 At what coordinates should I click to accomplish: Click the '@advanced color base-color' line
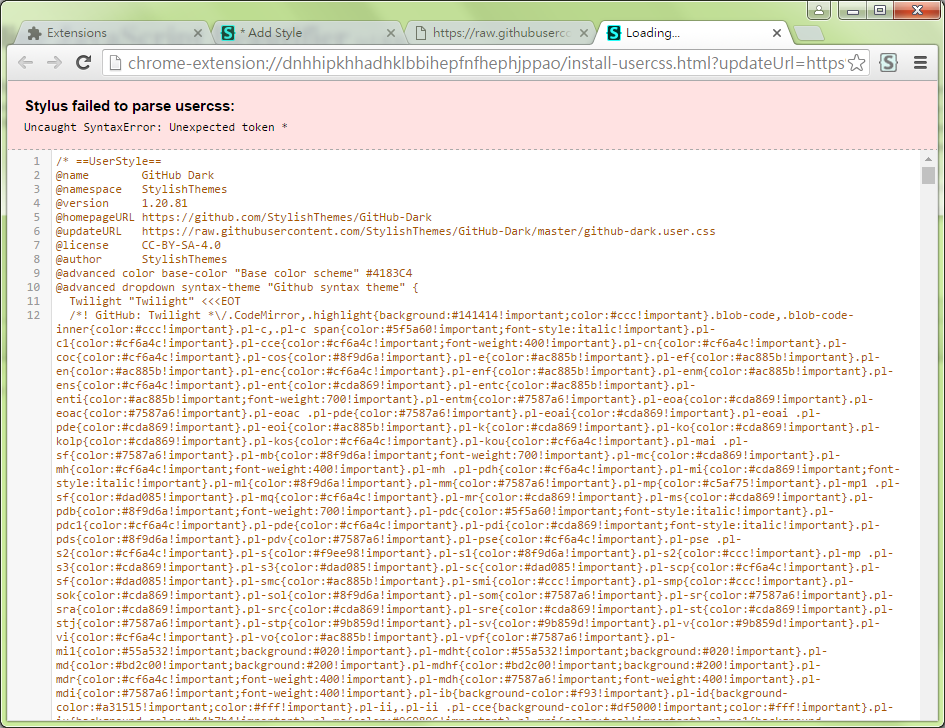tap(234, 273)
